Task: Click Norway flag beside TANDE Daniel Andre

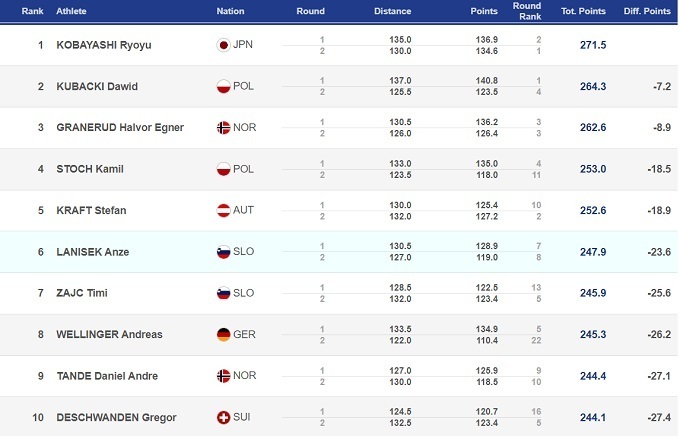Action: [224, 375]
